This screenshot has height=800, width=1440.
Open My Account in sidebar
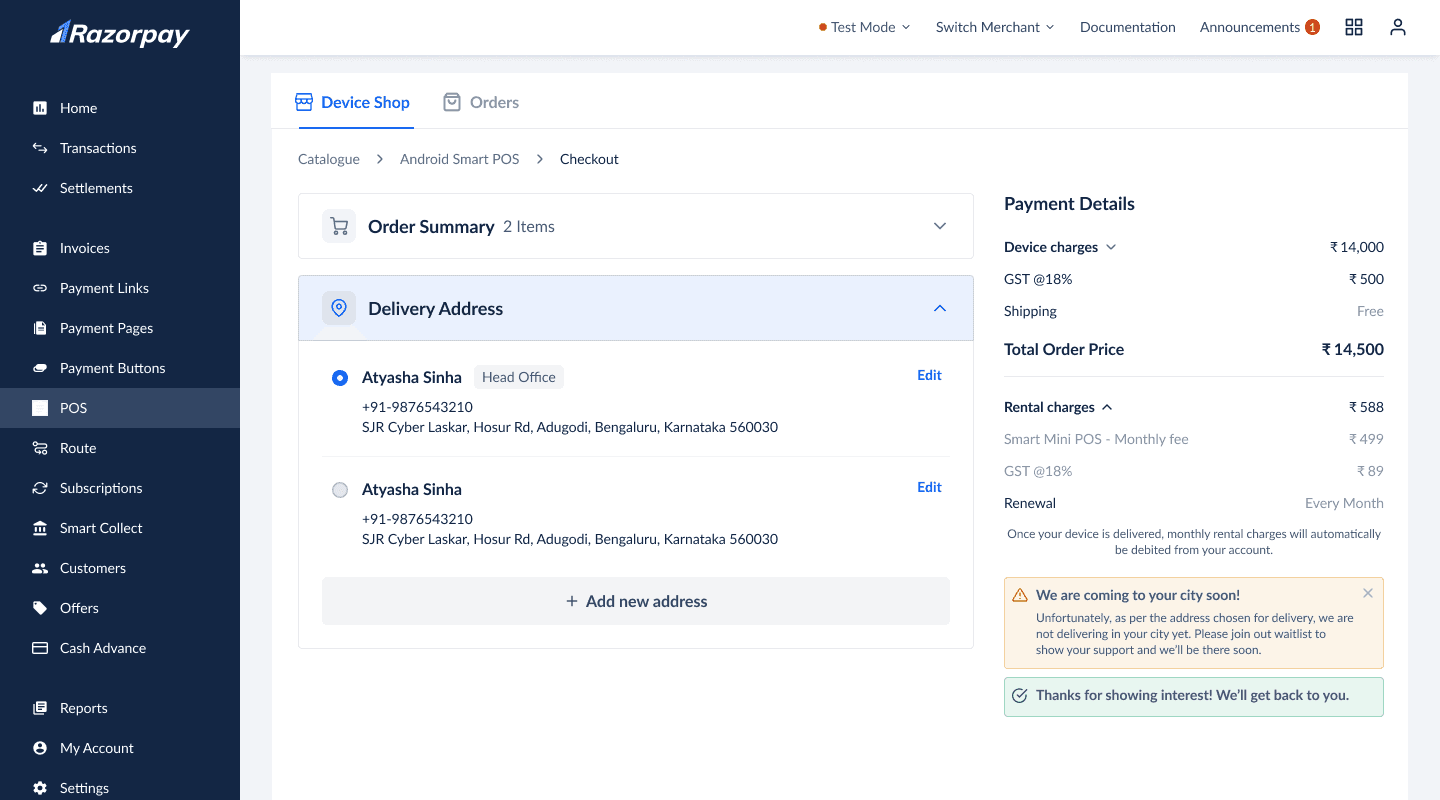pos(120,748)
